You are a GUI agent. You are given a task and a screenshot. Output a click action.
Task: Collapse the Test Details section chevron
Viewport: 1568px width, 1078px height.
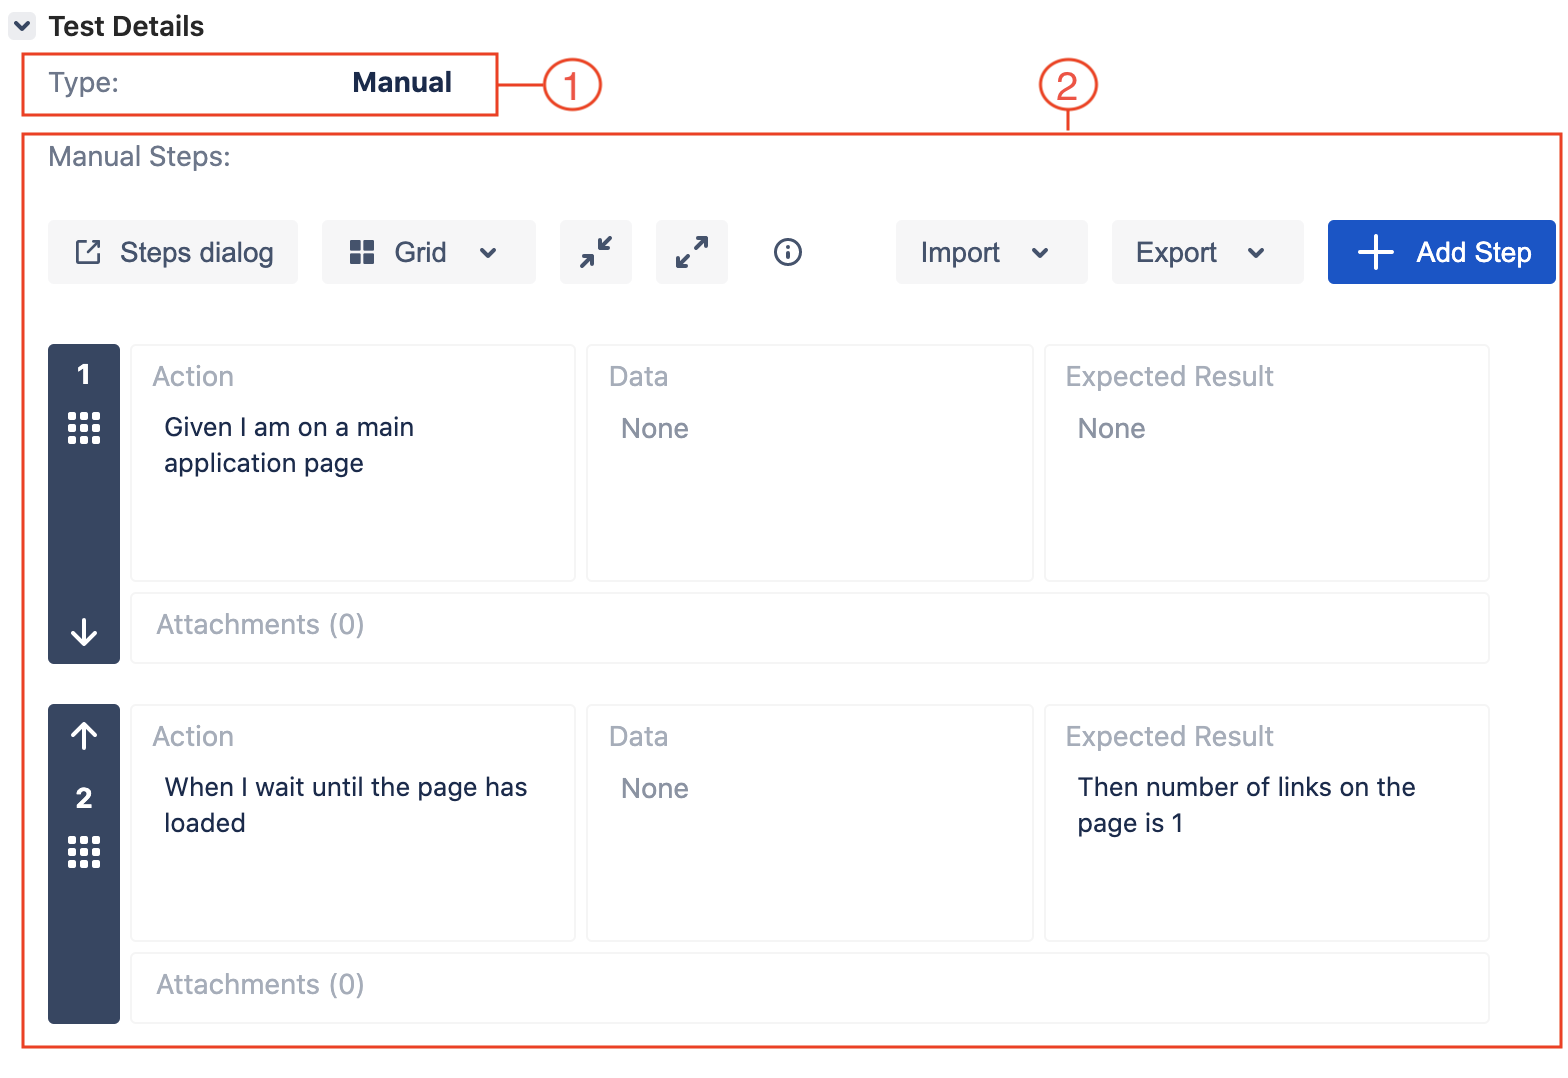point(22,26)
